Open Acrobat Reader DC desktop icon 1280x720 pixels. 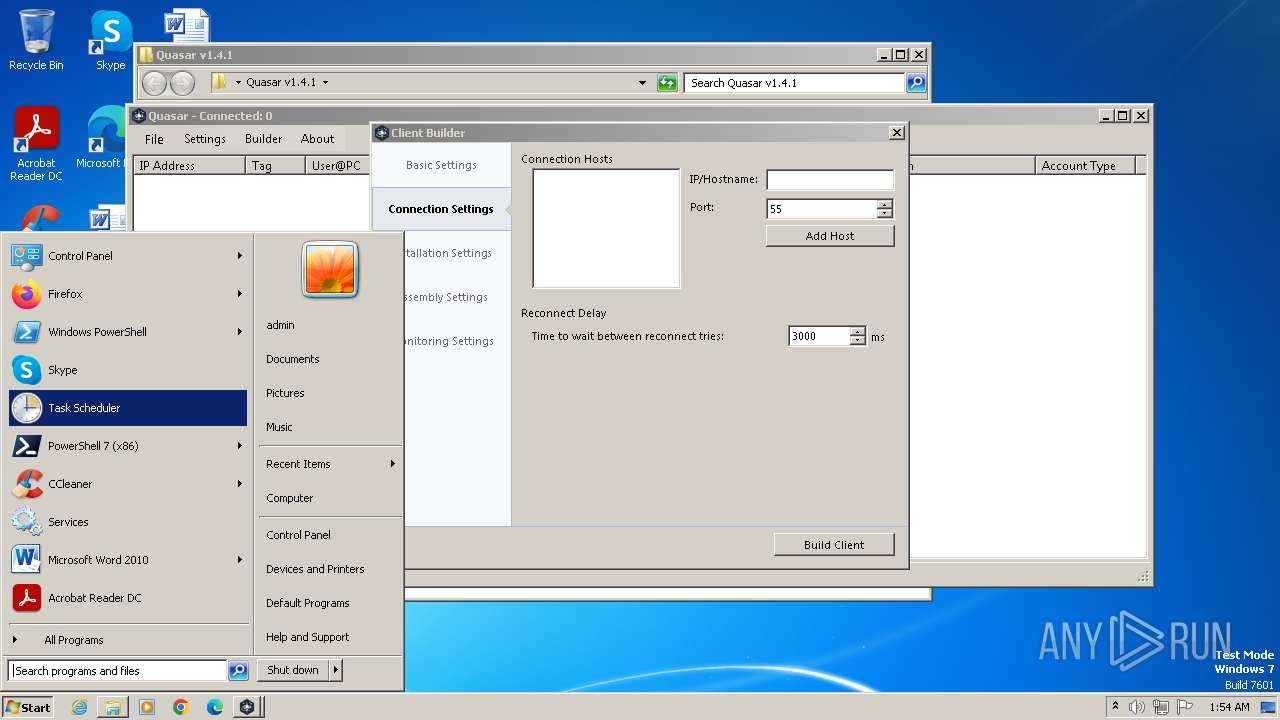[36, 145]
